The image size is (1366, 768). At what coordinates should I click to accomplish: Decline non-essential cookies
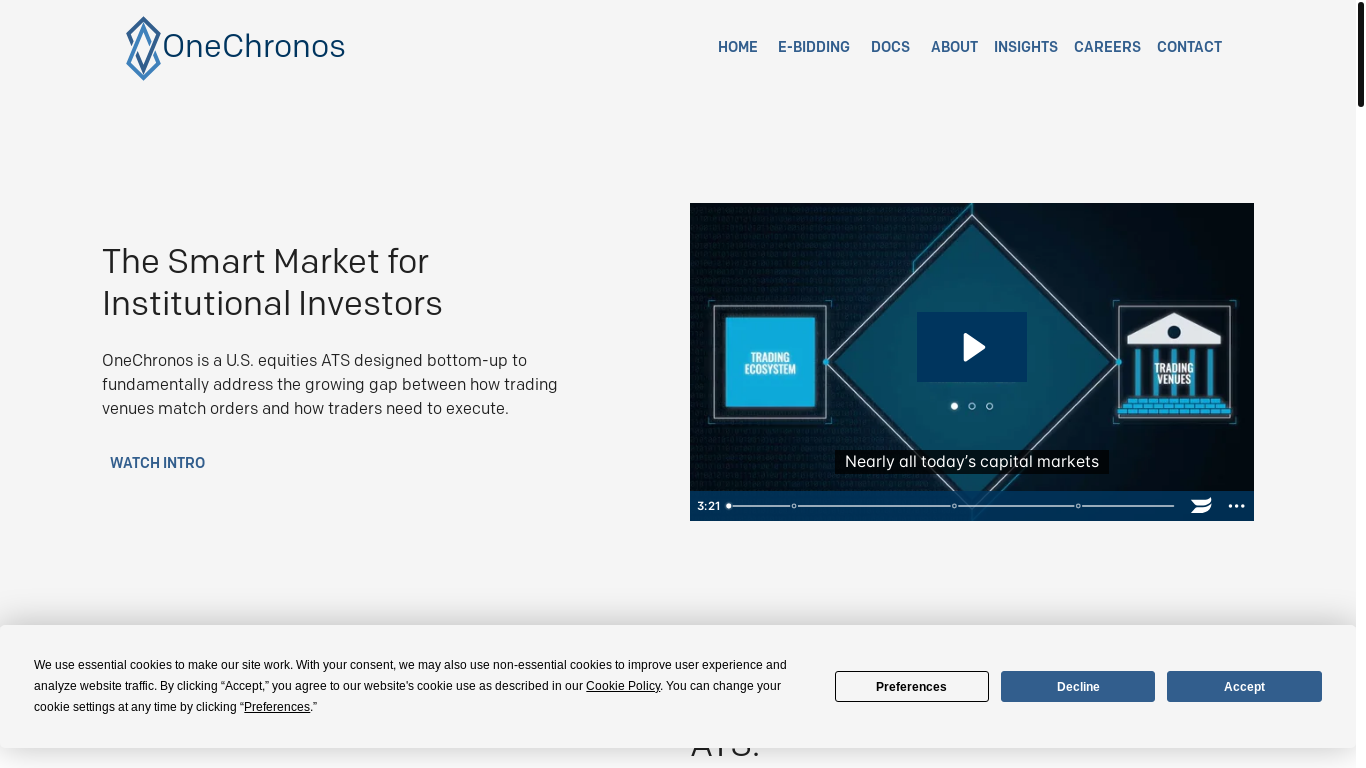point(1078,686)
